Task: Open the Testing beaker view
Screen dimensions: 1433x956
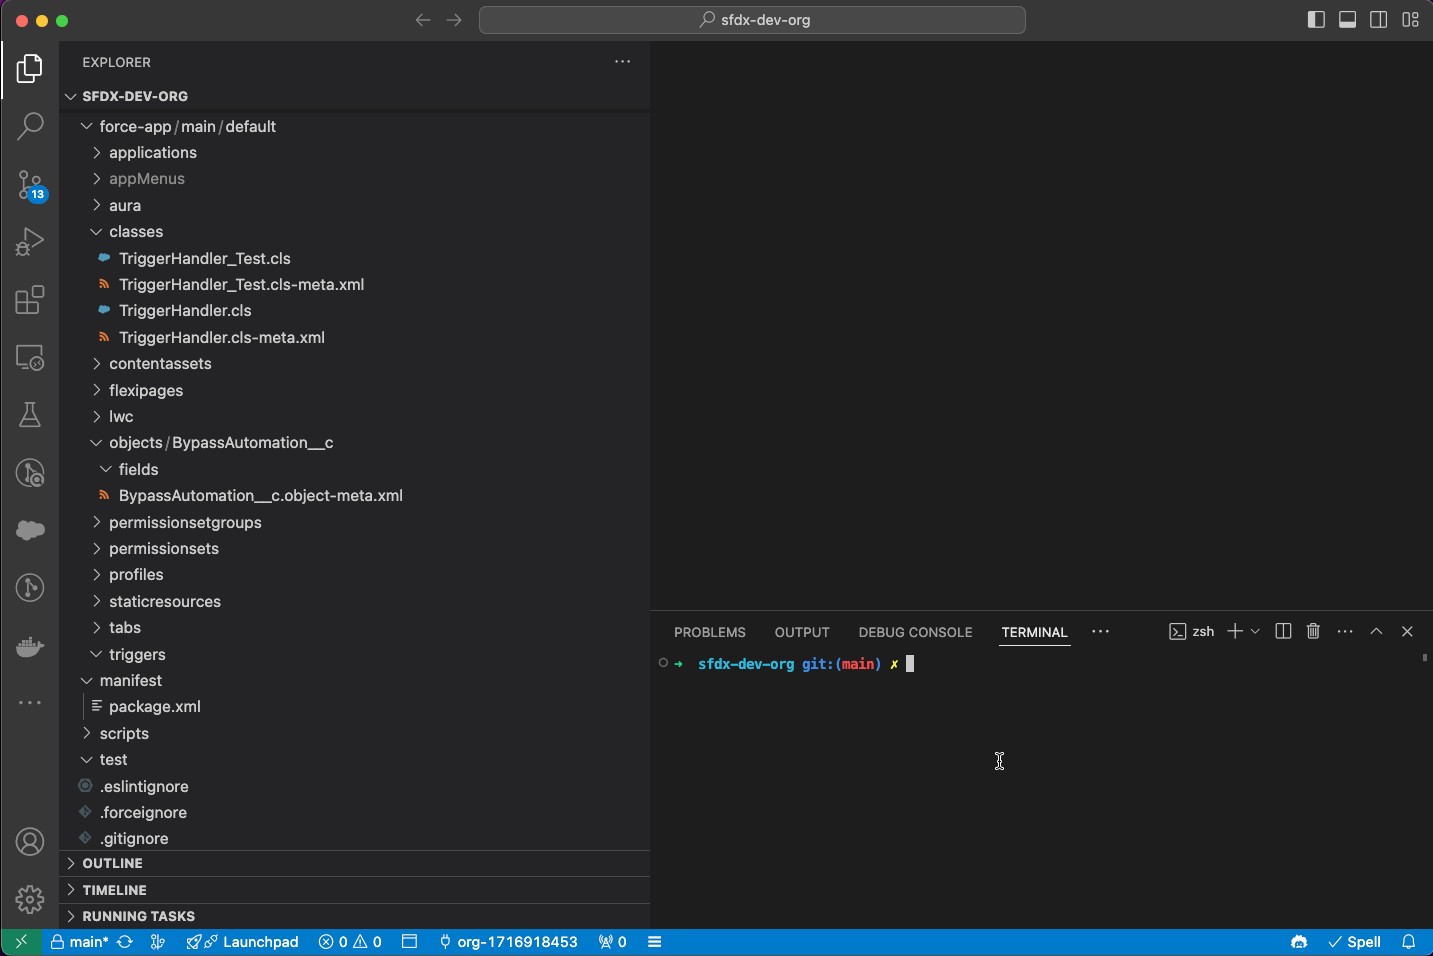Action: pyautogui.click(x=30, y=415)
